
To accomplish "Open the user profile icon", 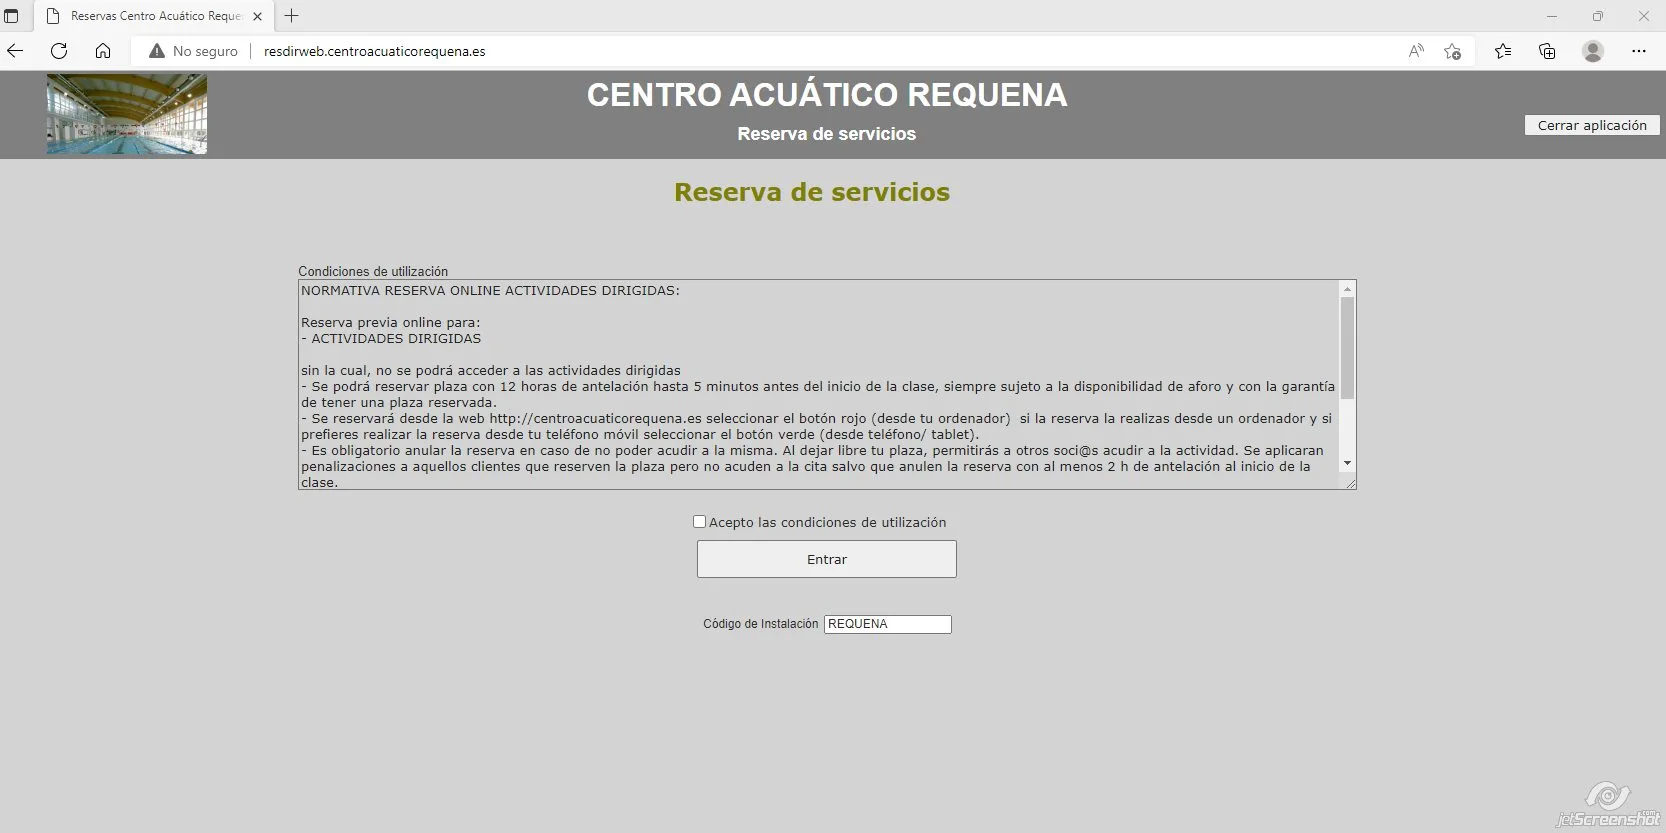I will pyautogui.click(x=1593, y=51).
